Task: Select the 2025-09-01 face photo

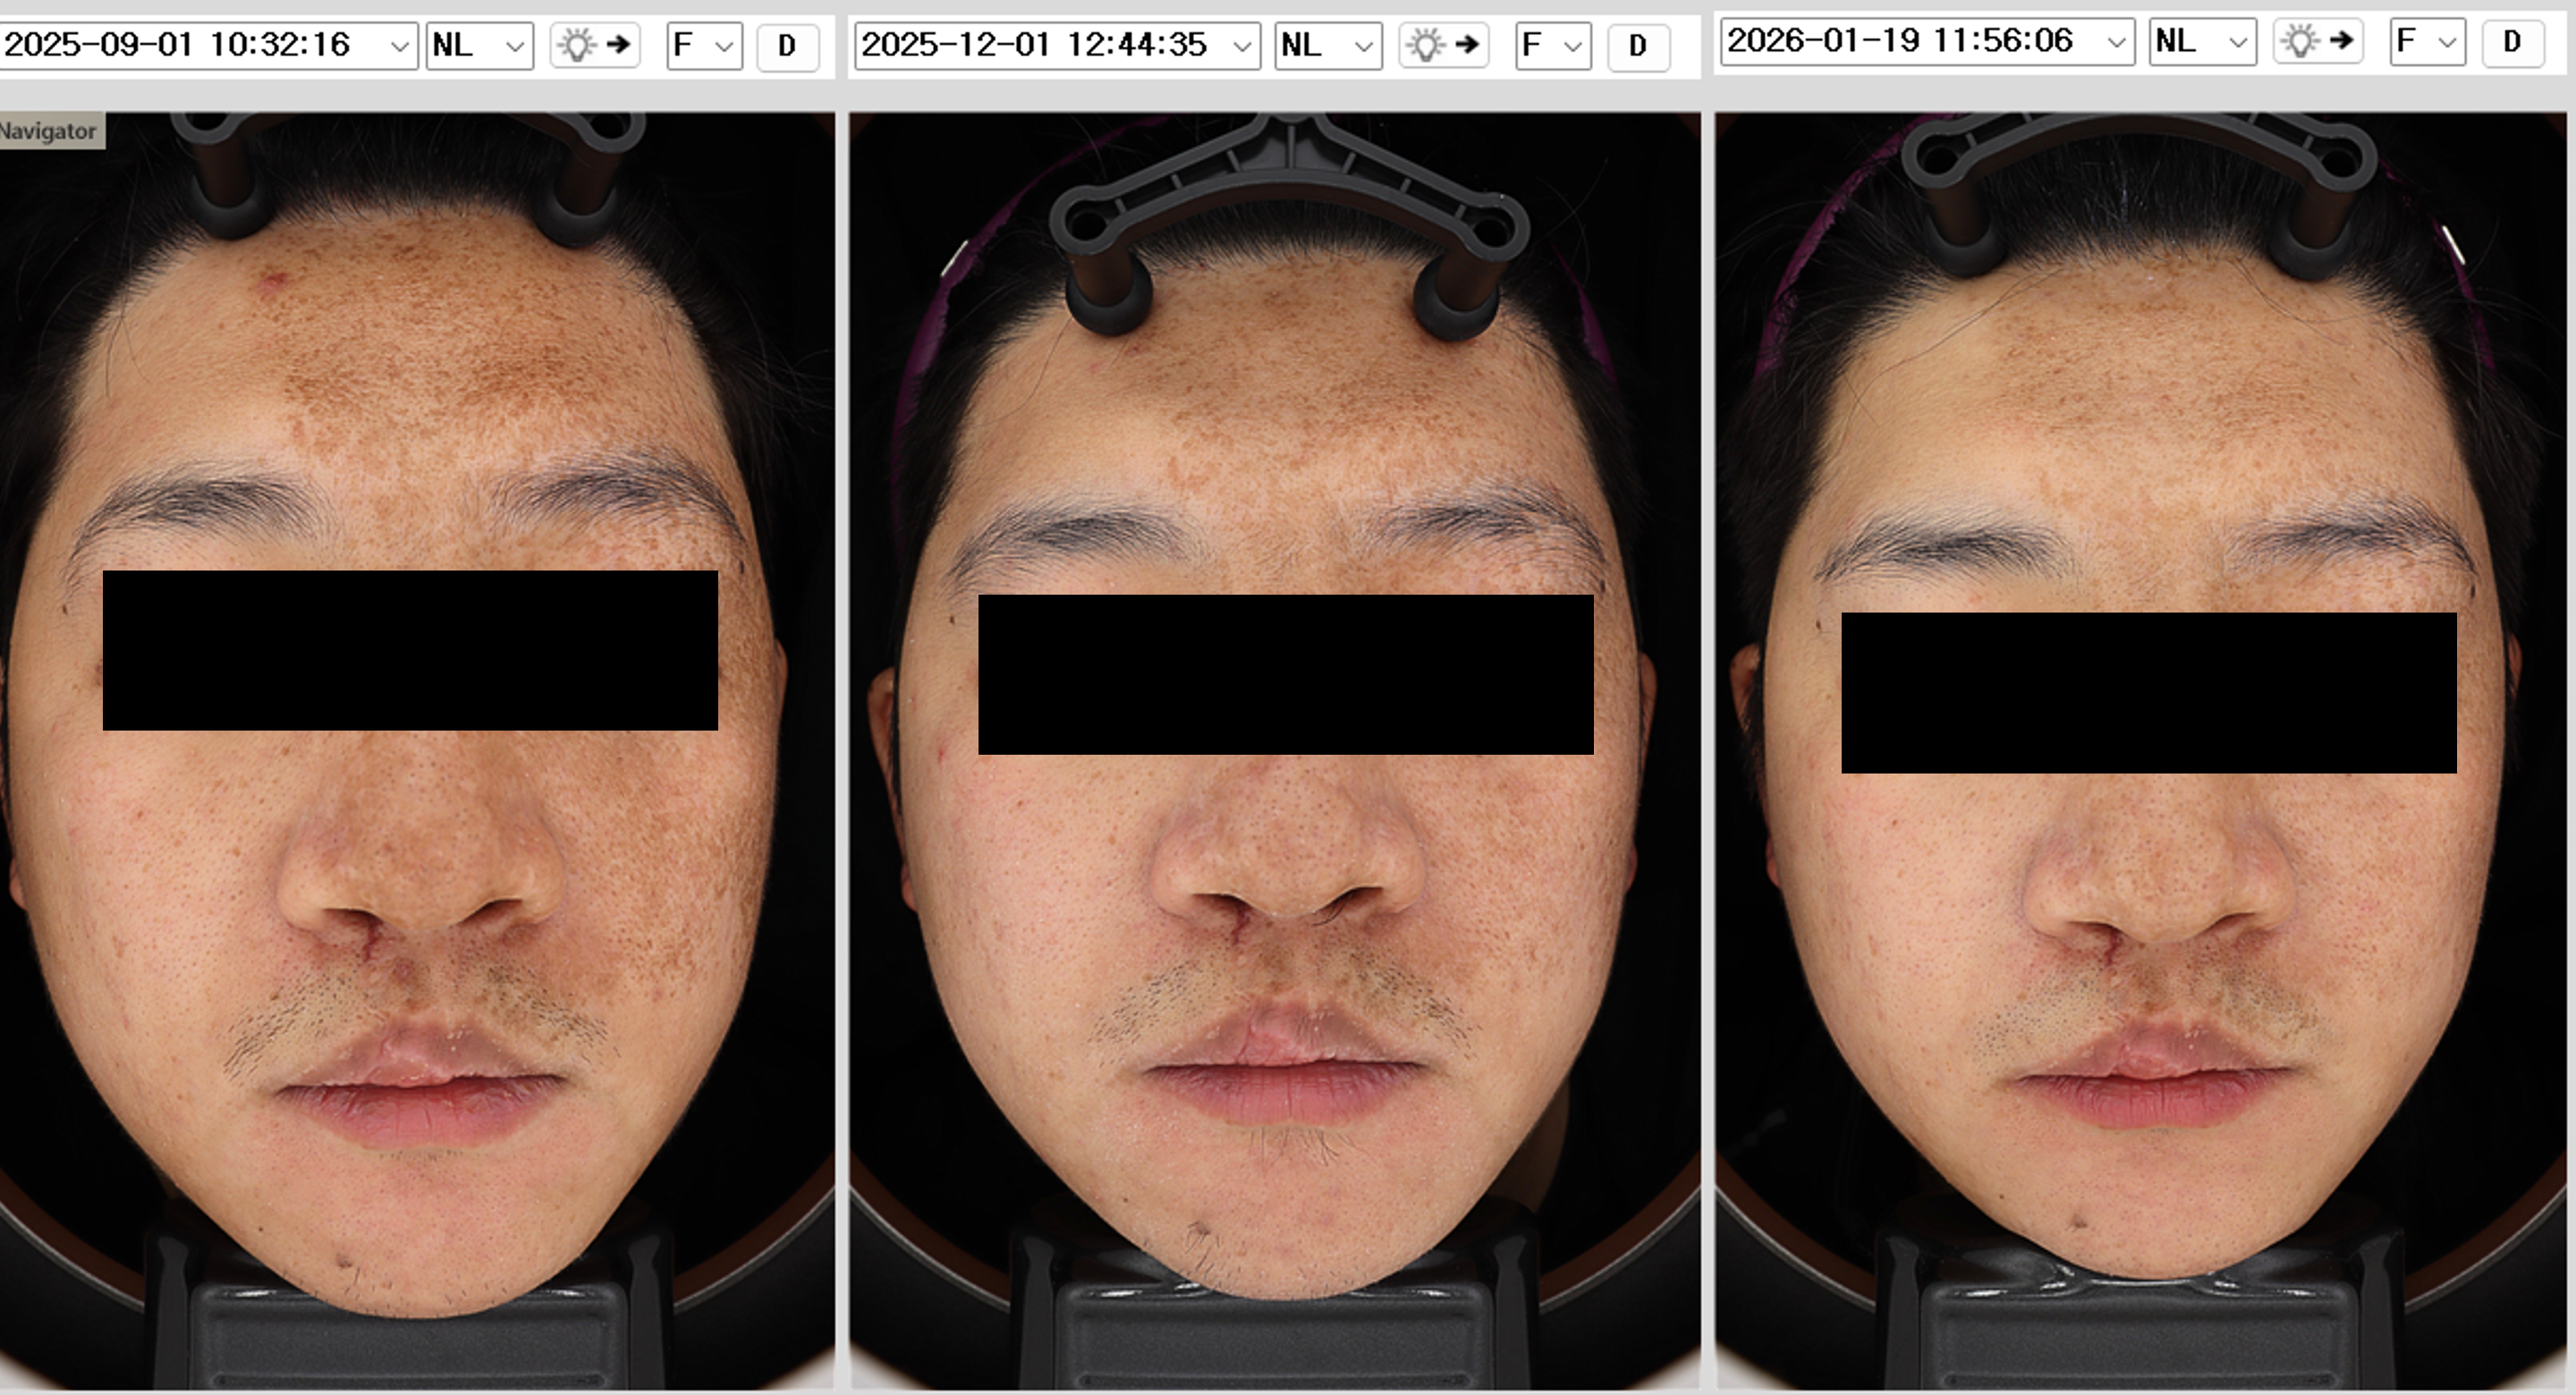Action: (x=417, y=750)
